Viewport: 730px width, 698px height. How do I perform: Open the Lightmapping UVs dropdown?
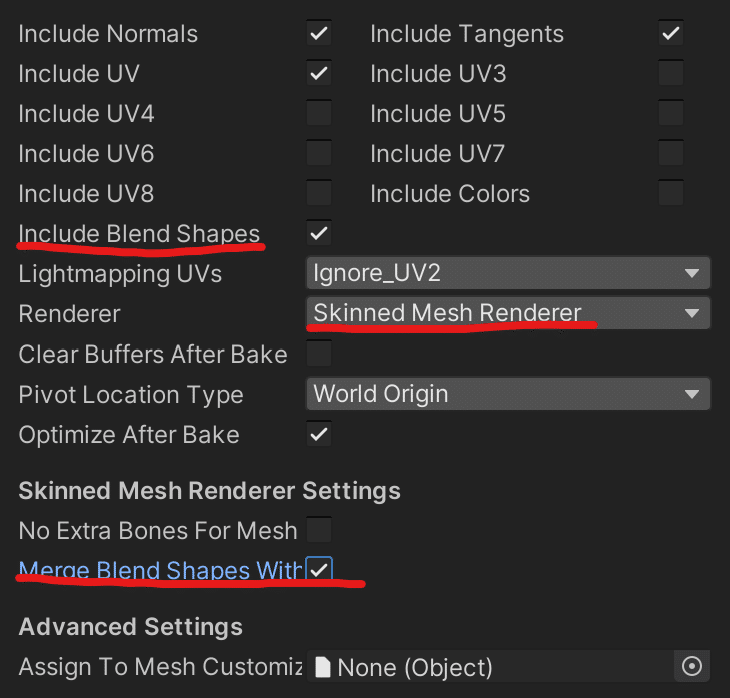tap(507, 273)
